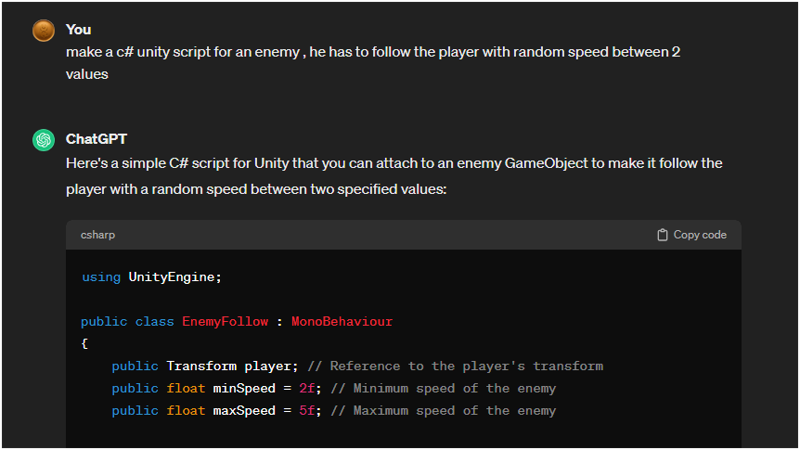The image size is (800, 450).
Task: Click the "Transform player" declaration
Action: 229,366
